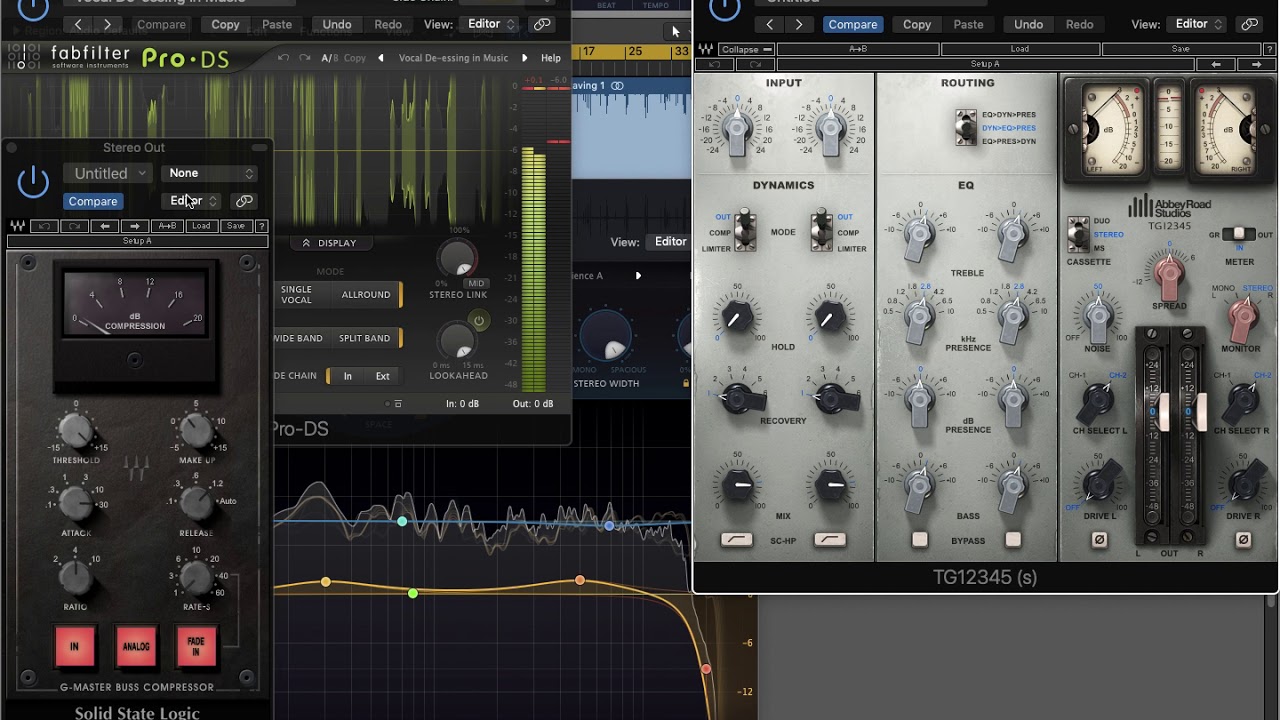The image size is (1280, 720).
Task: Toggle the SSL compressor plugin power icon
Action: 33,181
